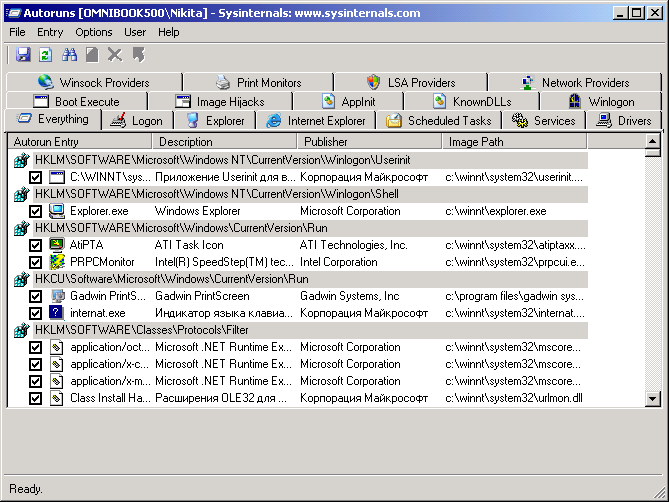The width and height of the screenshot is (669, 502).
Task: Uncheck the application/x-c entry checkbox
Action: [35, 365]
